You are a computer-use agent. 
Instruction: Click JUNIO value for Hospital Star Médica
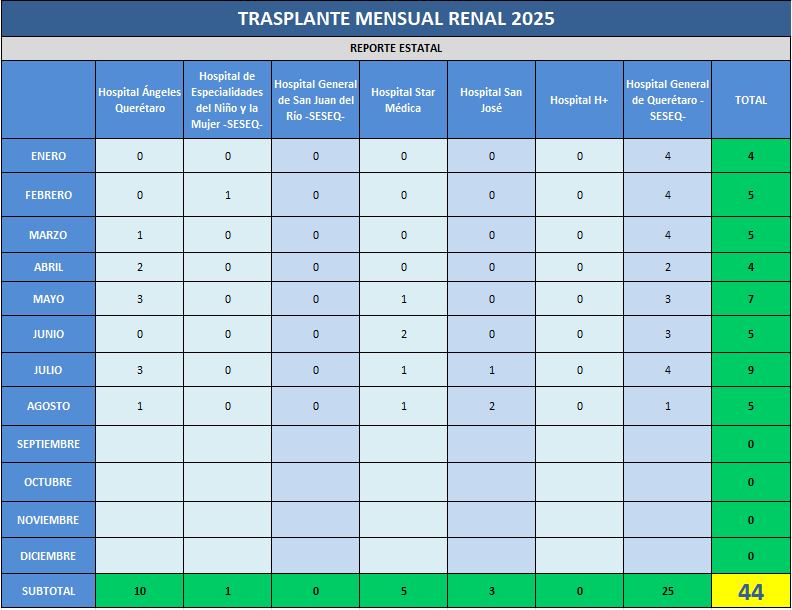pos(403,334)
